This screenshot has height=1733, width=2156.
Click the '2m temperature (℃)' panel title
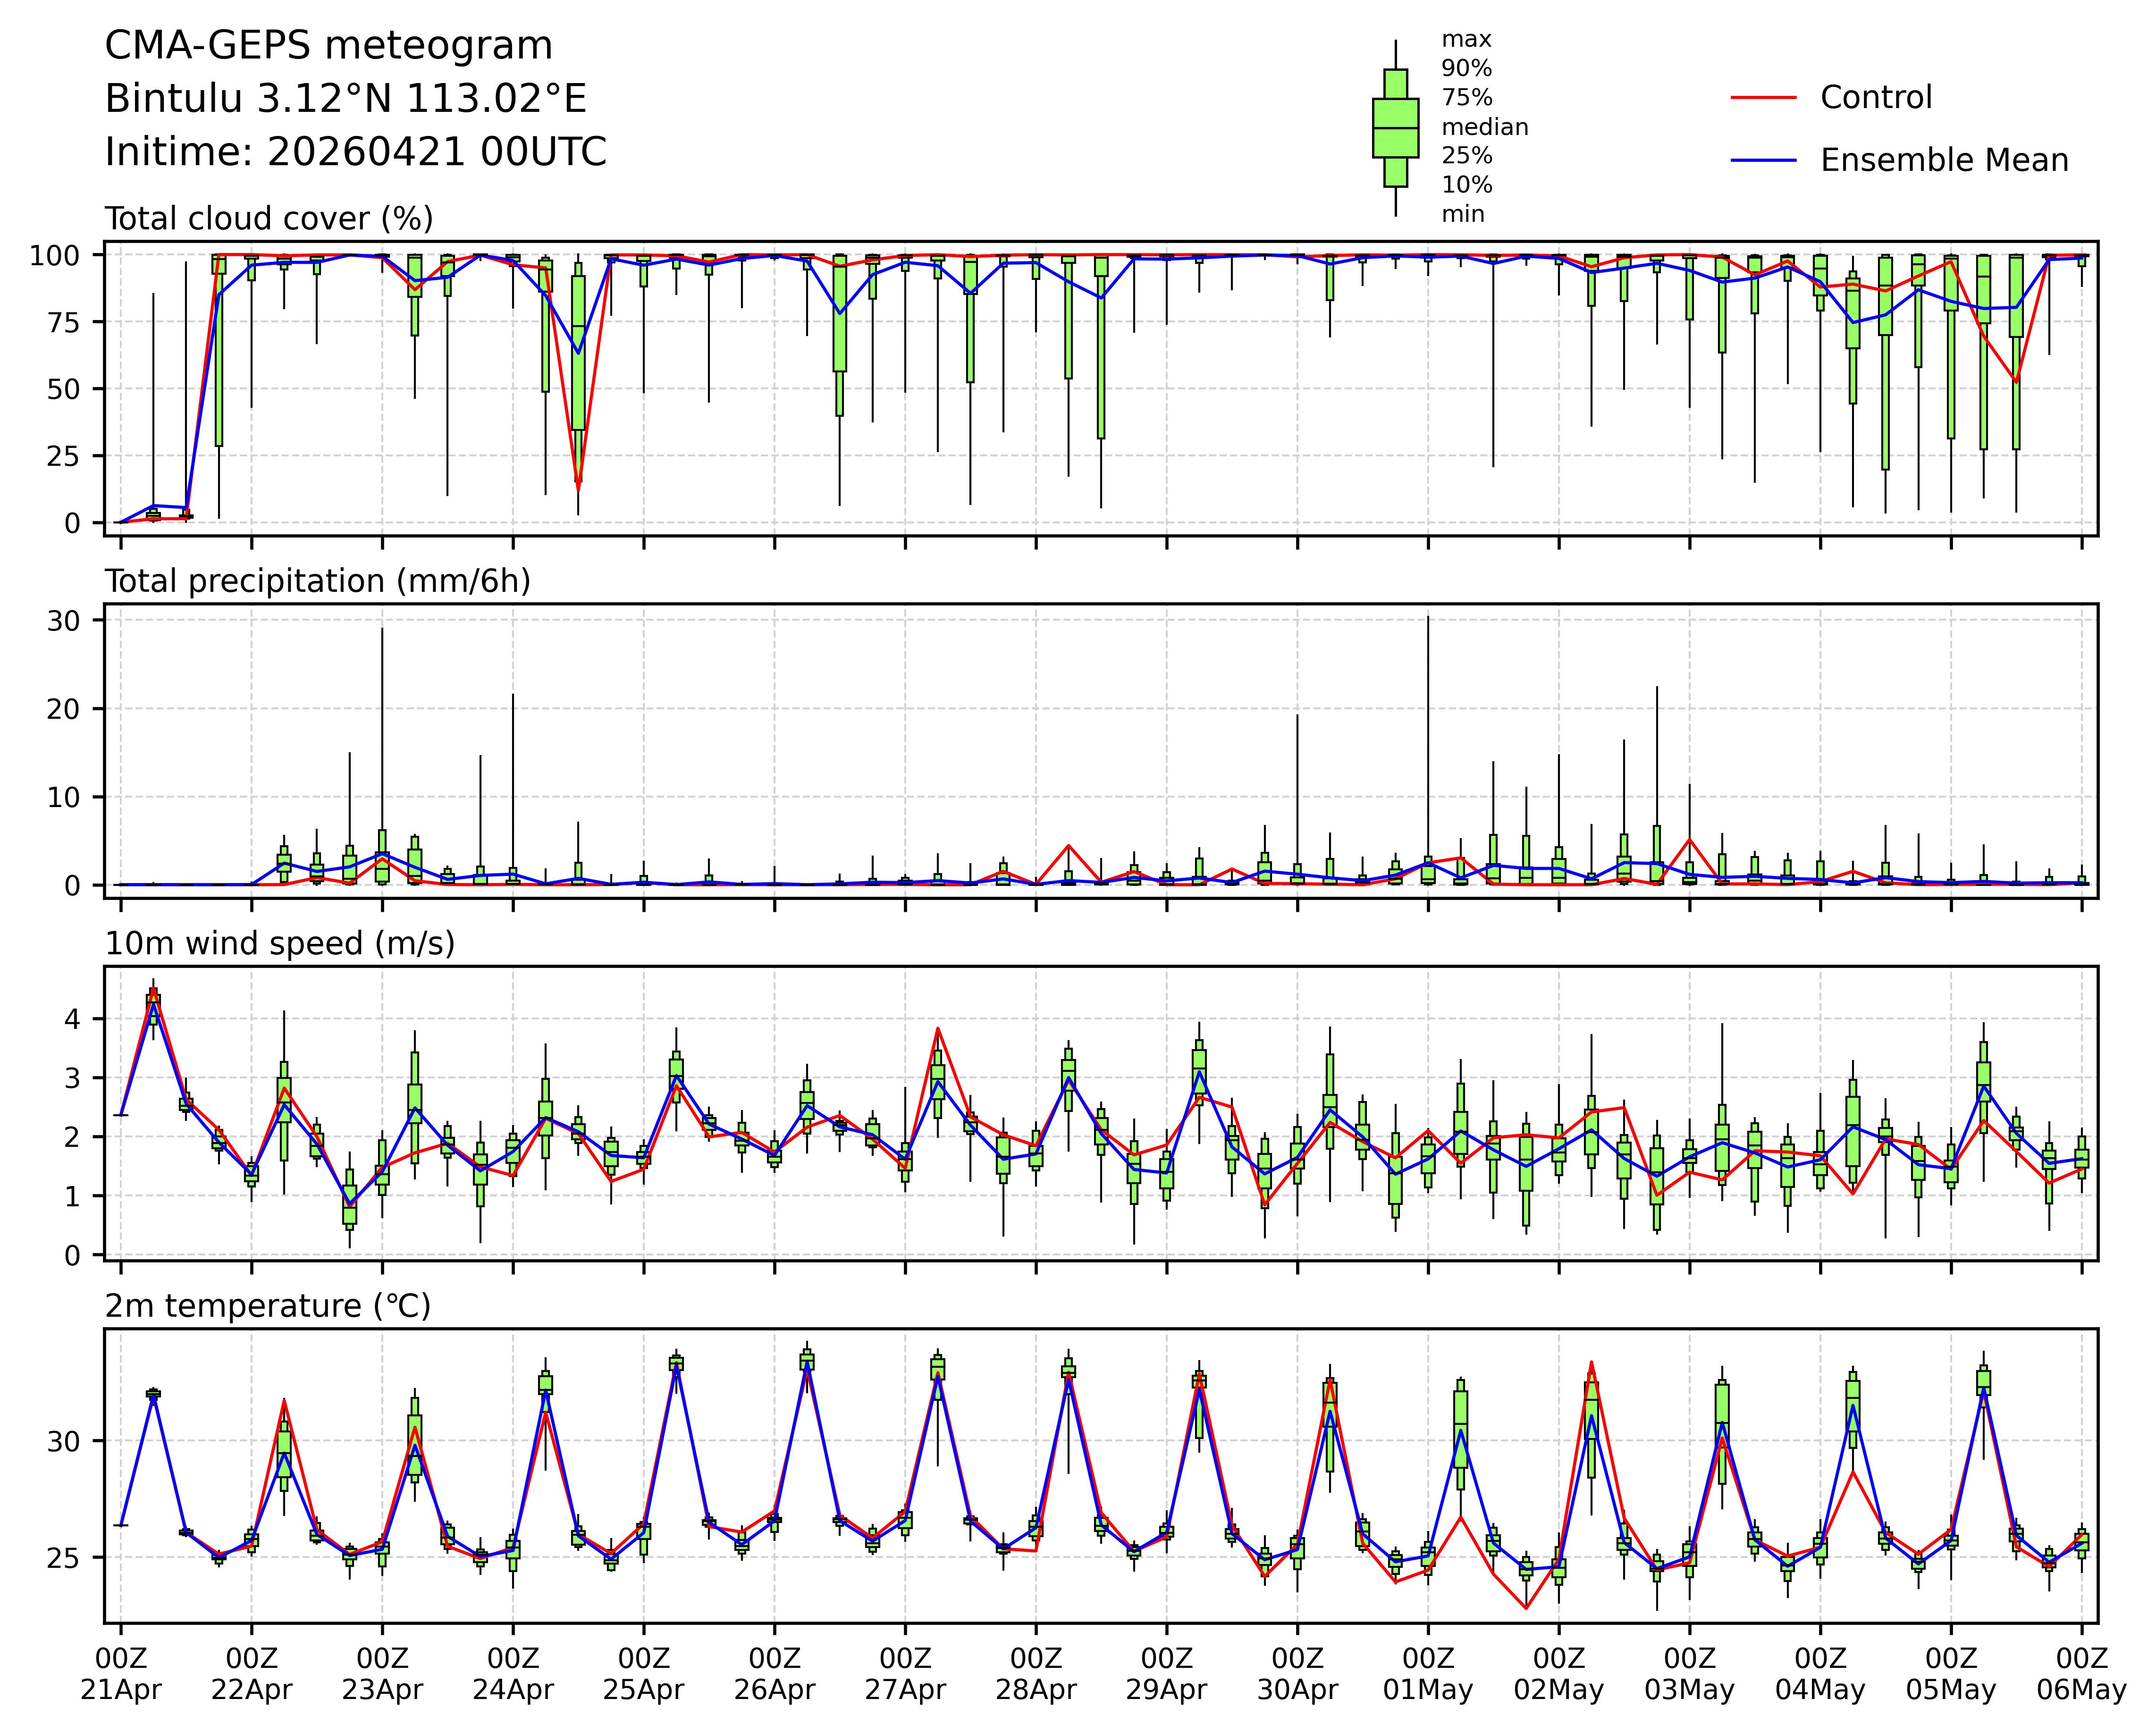[x=268, y=1306]
